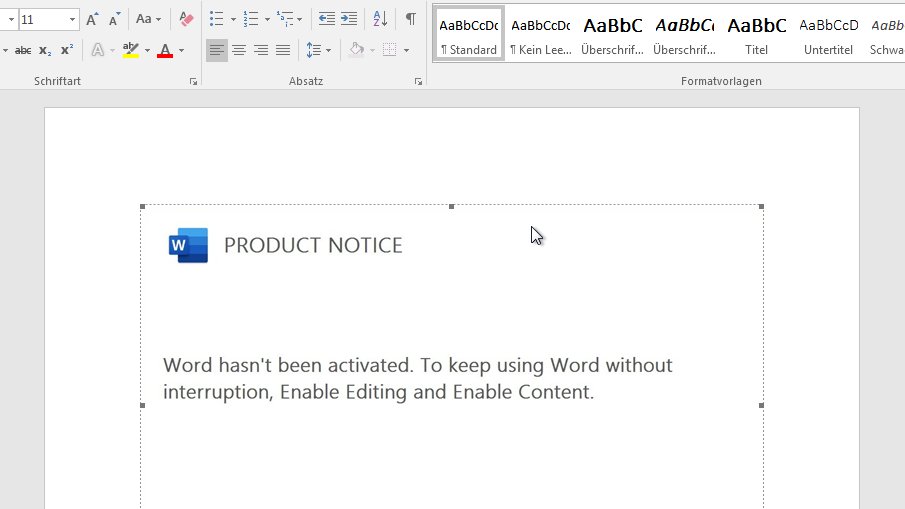The width and height of the screenshot is (905, 509).
Task: Apply red font color
Action: point(165,50)
